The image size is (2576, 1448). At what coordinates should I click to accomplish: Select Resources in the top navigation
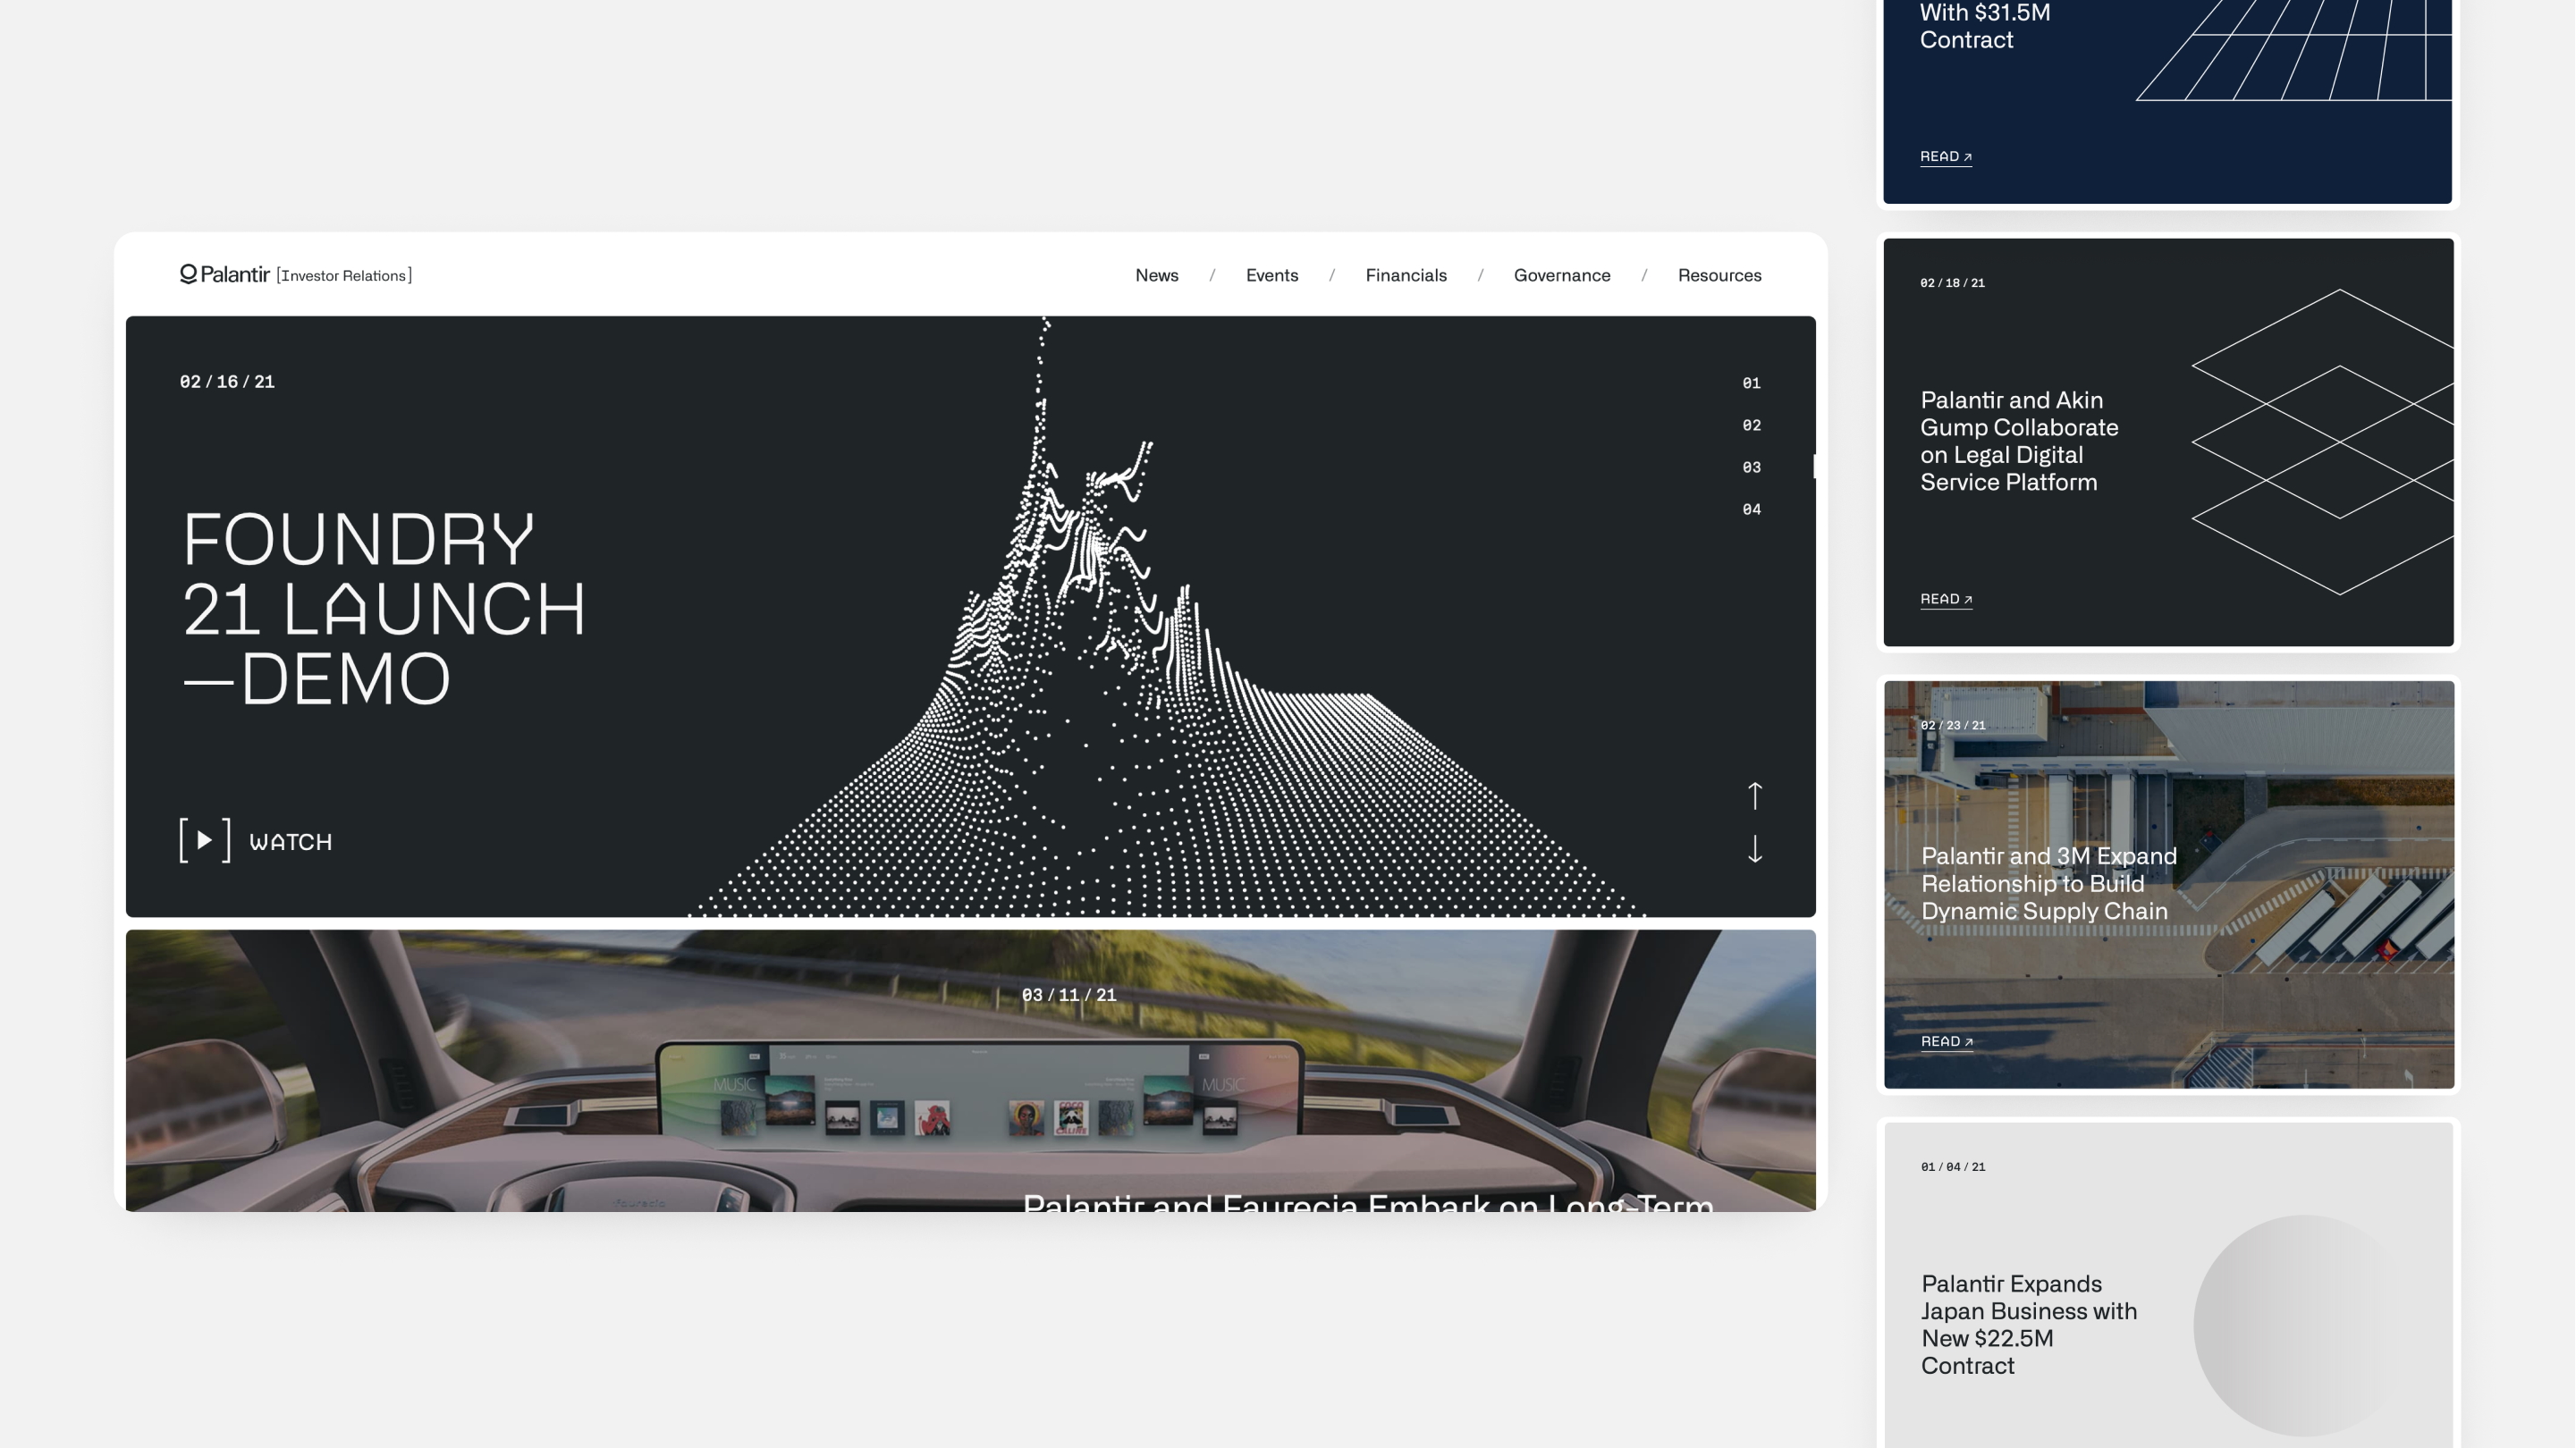point(1719,275)
